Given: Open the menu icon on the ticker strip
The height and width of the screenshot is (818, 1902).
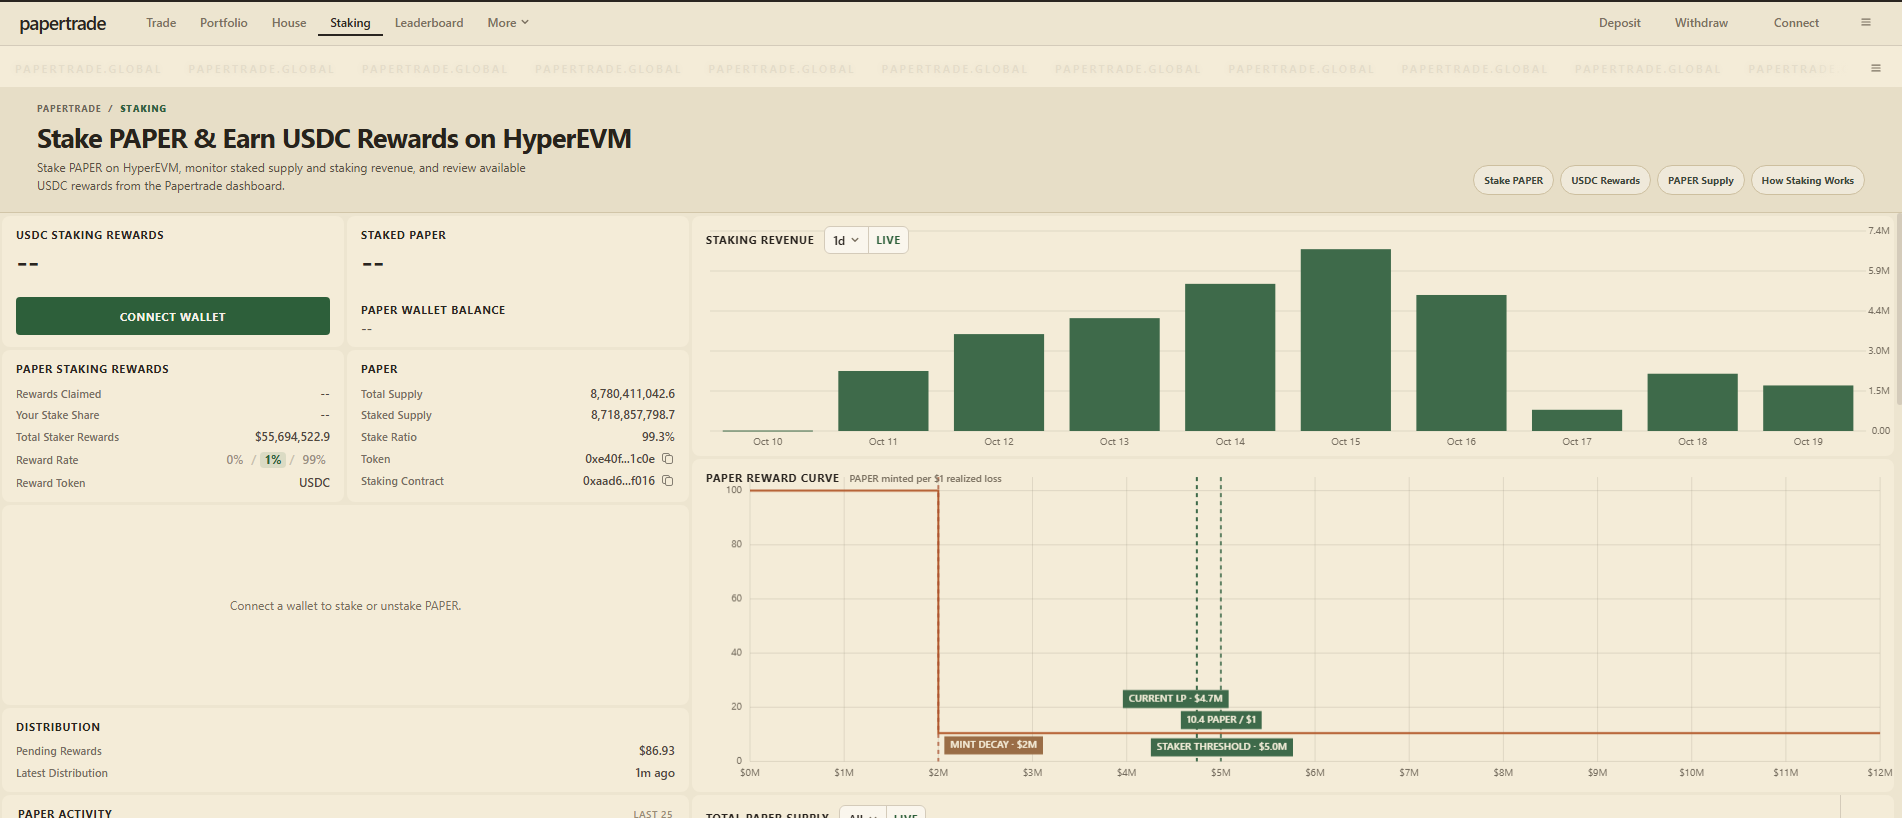Looking at the screenshot, I should tap(1875, 68).
